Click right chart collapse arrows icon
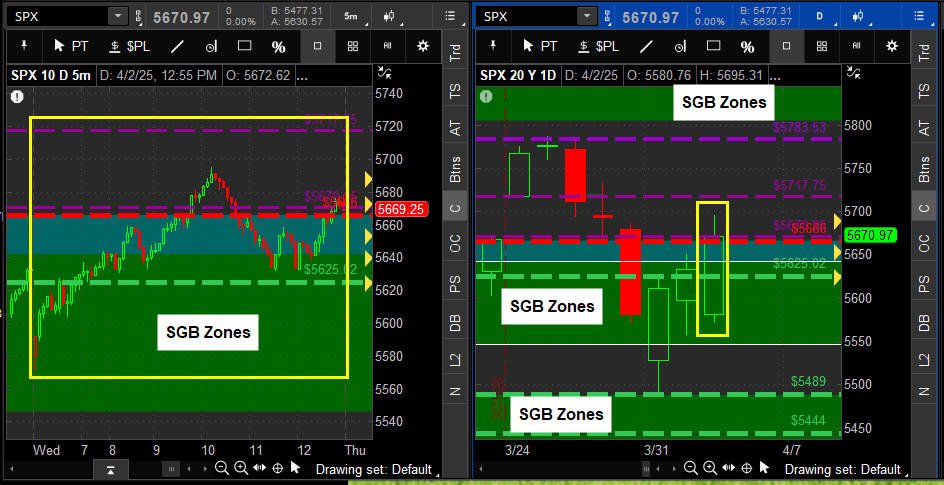 (854, 73)
